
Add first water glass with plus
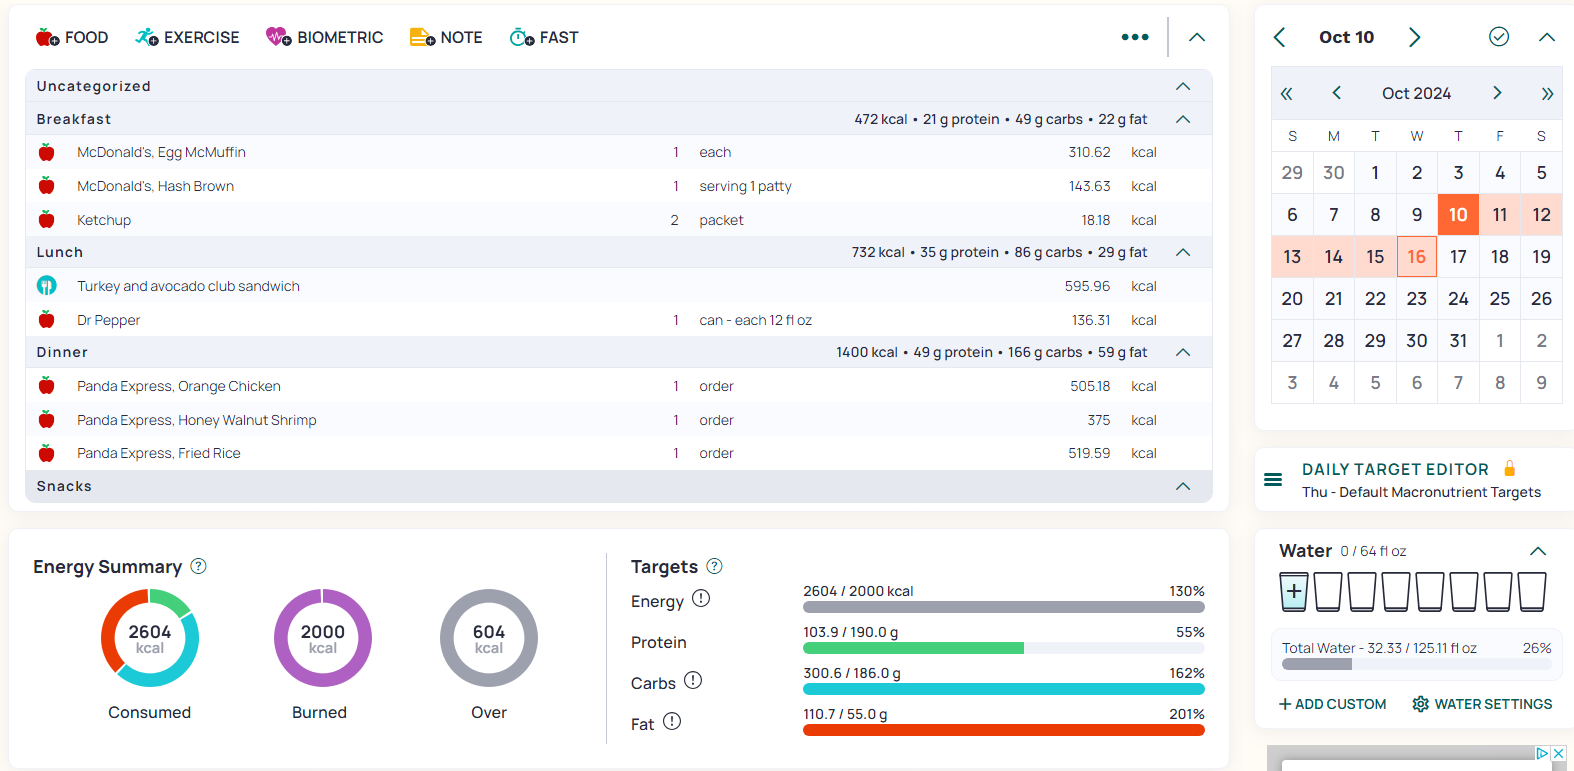[x=1294, y=591]
